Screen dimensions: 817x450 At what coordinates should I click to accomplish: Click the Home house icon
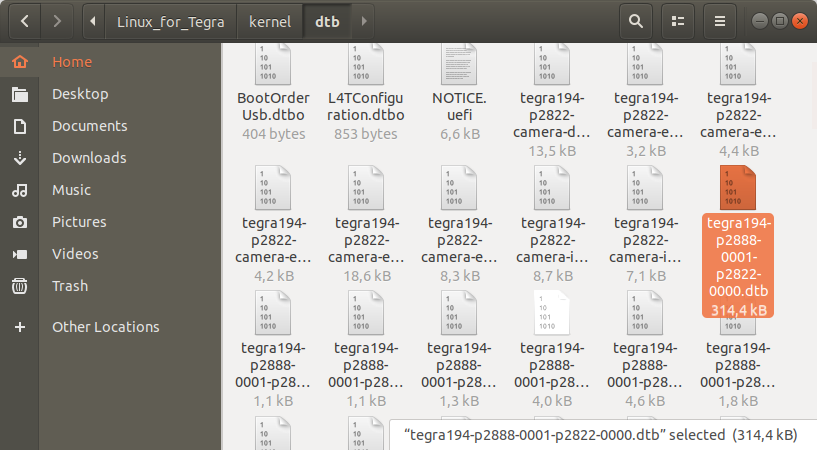20,62
